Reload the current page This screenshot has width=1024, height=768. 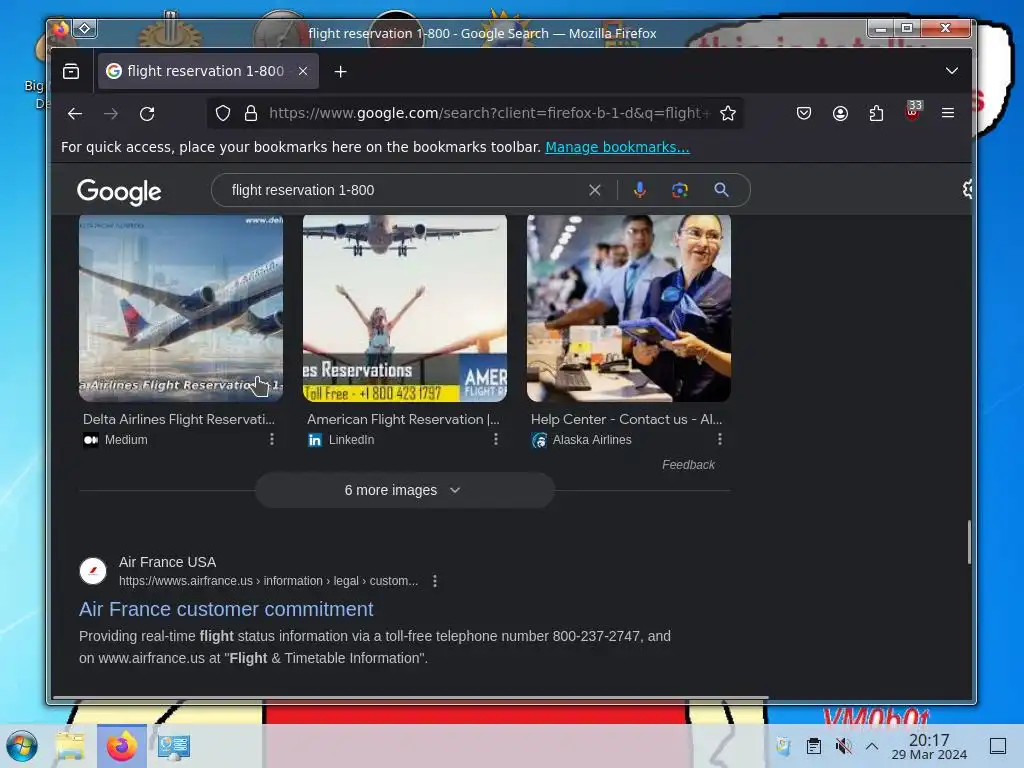[x=147, y=114]
